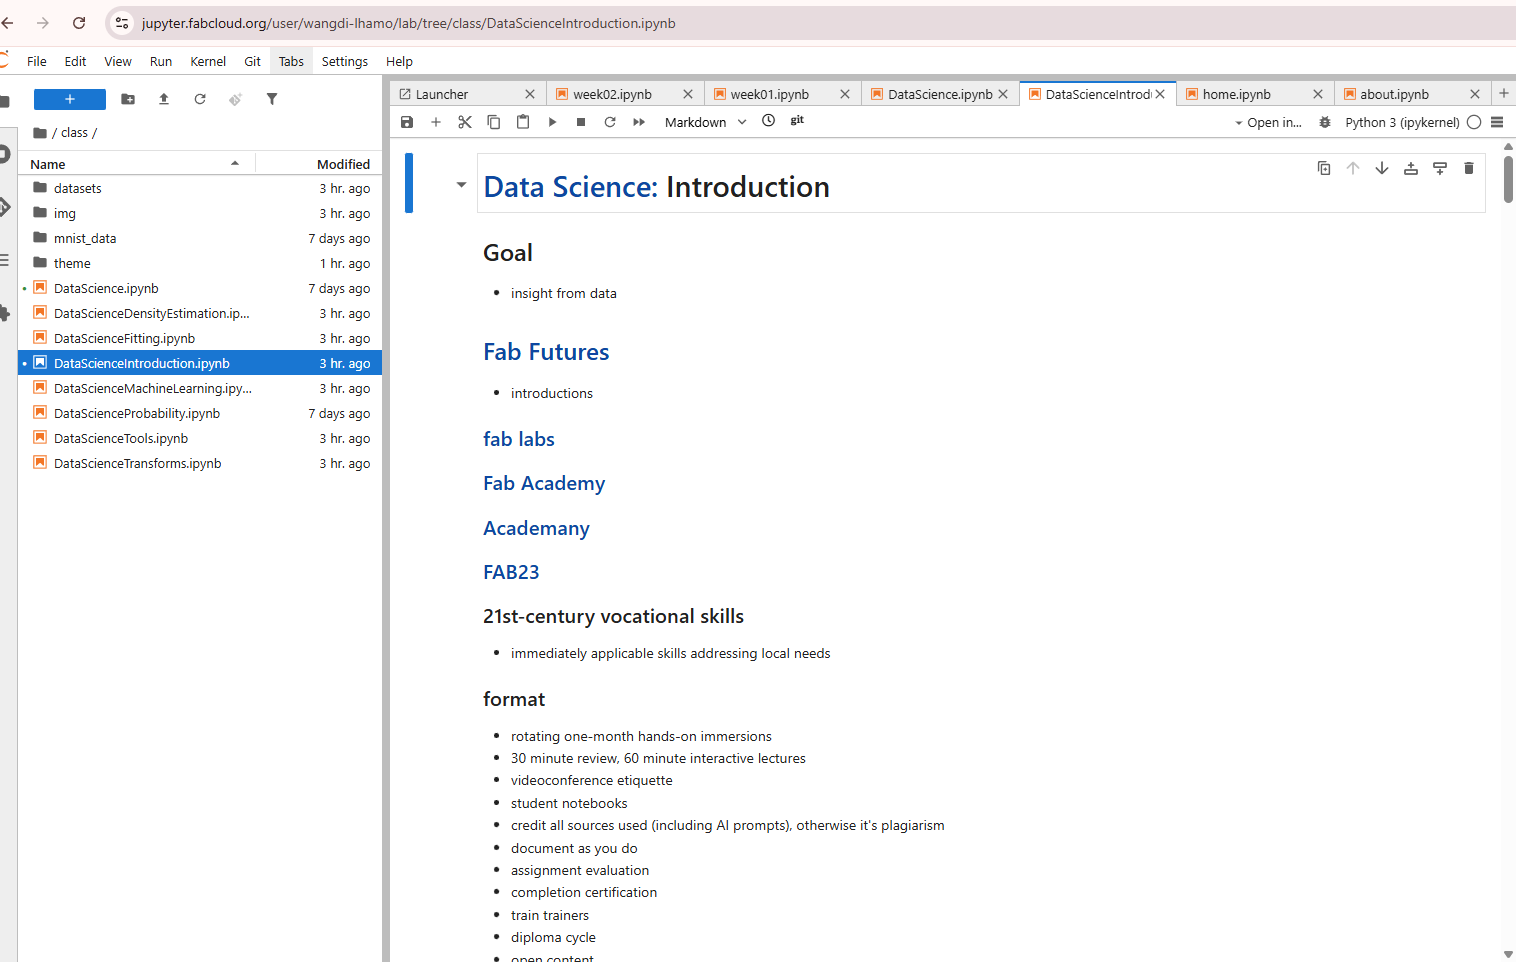1516x962 pixels.
Task: Run the selected cell
Action: coord(552,122)
